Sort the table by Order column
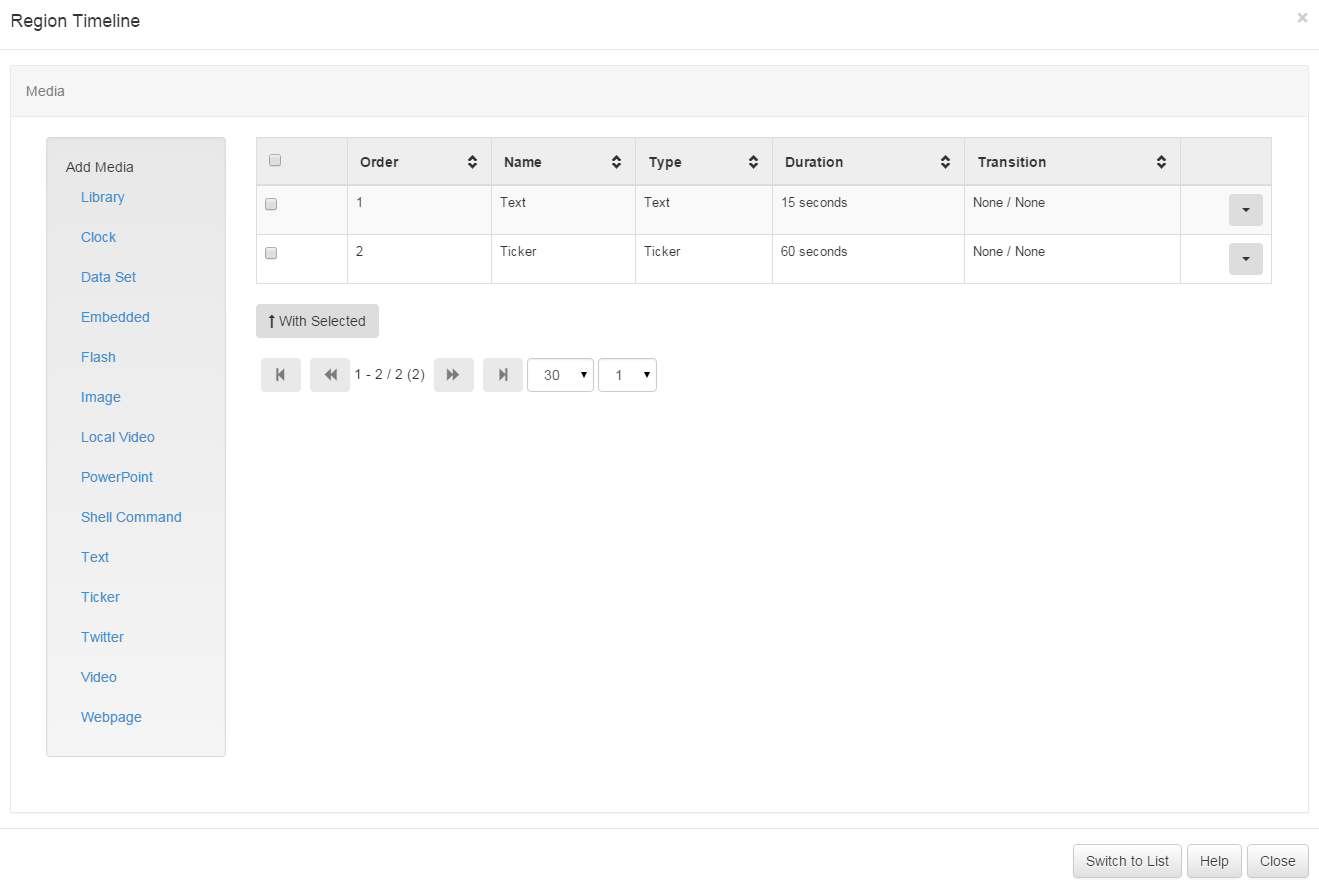The height and width of the screenshot is (887, 1319). [x=419, y=162]
